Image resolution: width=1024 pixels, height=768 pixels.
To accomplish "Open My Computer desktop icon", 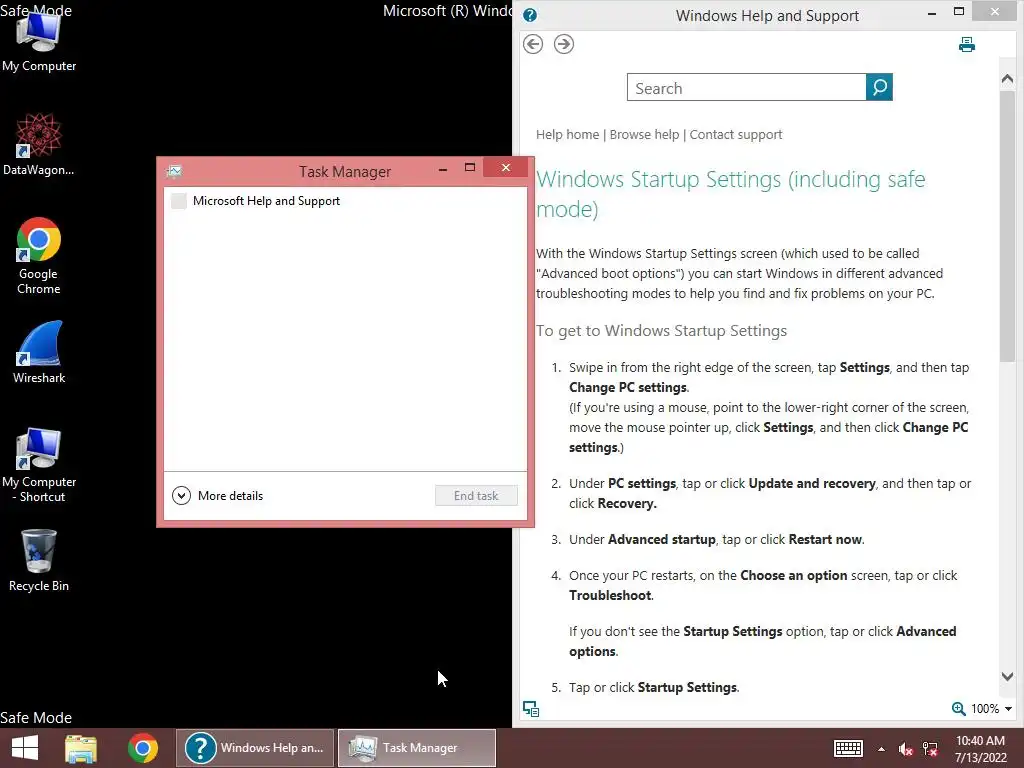I will [x=39, y=42].
